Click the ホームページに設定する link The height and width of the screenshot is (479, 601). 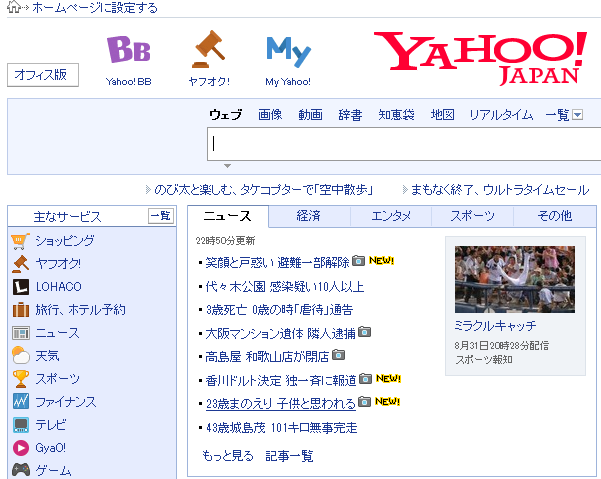(95, 8)
